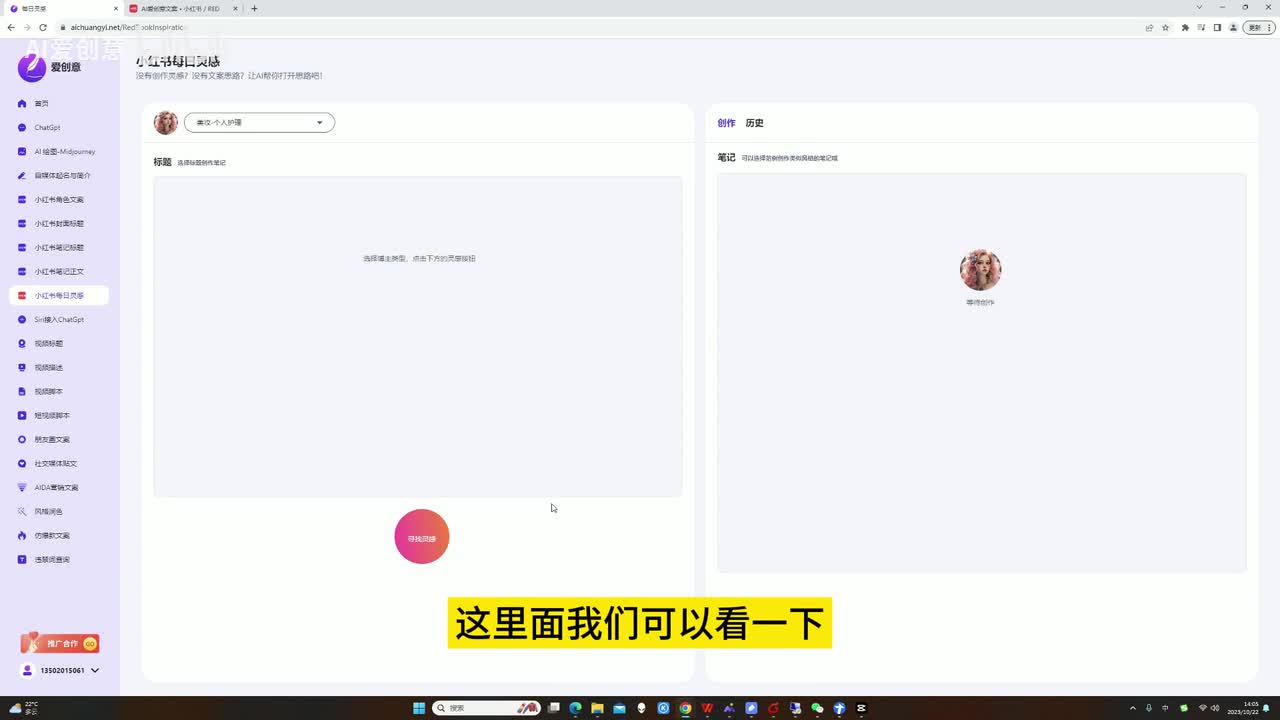Open the 首页 home icon in sidebar
1280x720 pixels.
tap(22, 104)
